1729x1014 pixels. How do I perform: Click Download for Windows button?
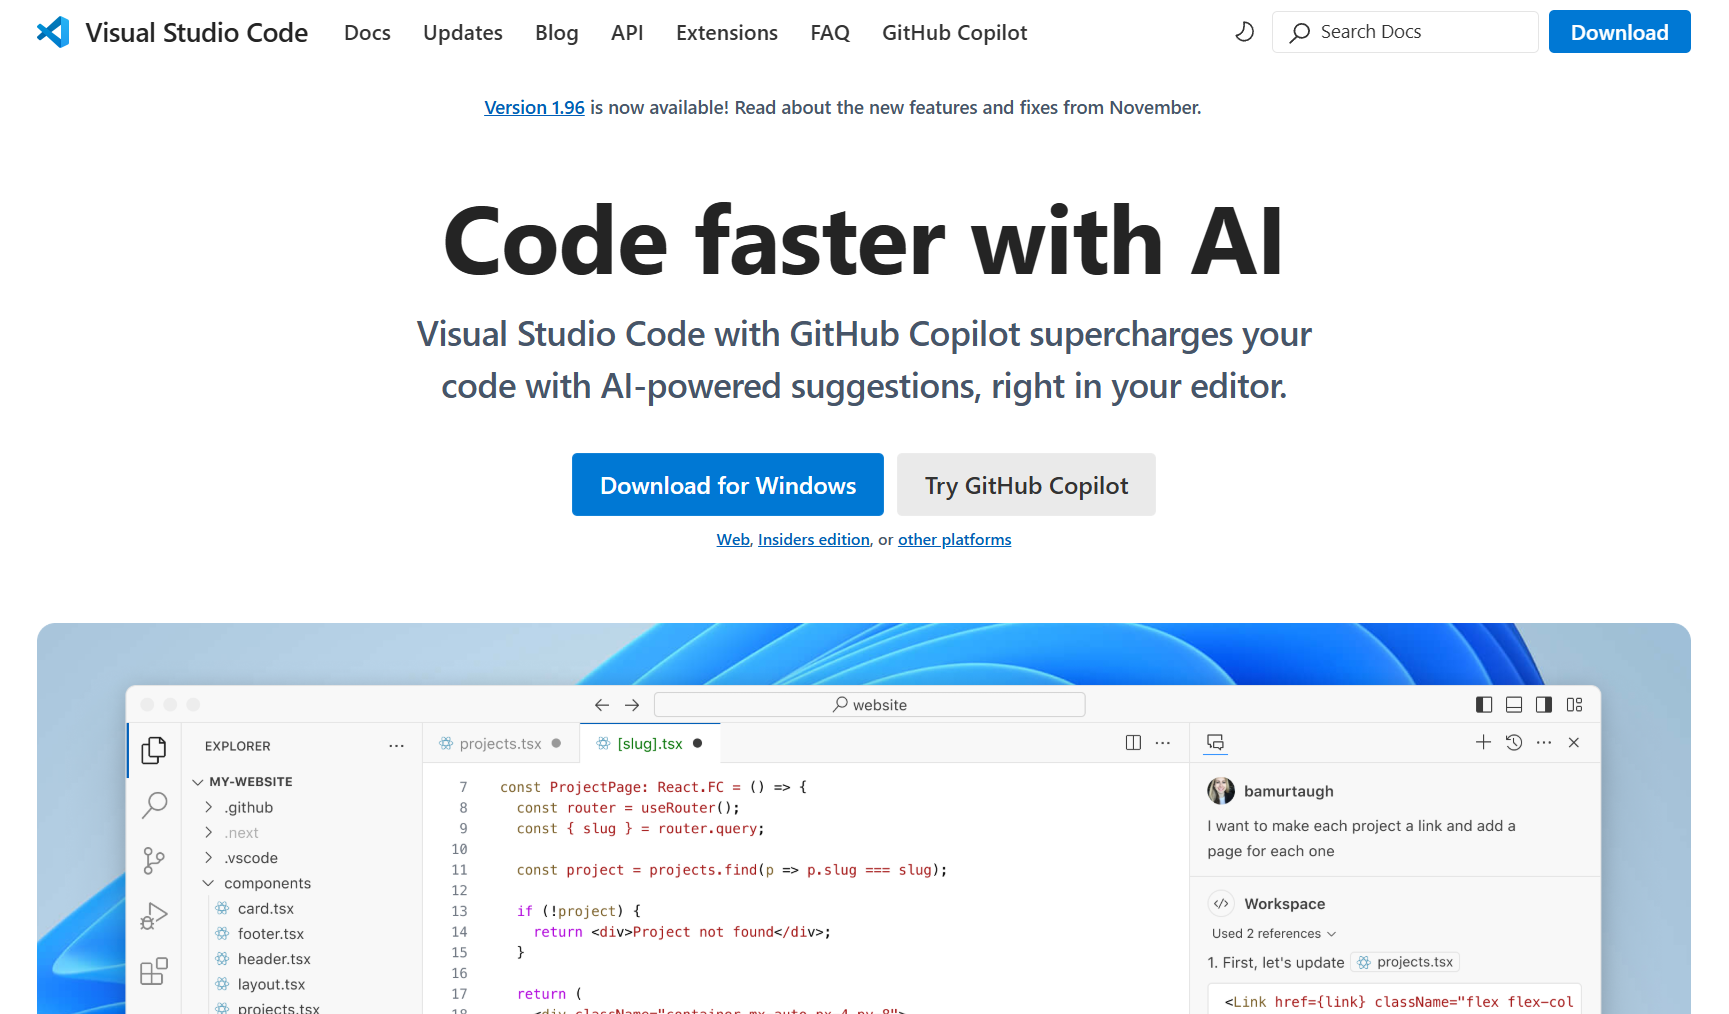728,485
